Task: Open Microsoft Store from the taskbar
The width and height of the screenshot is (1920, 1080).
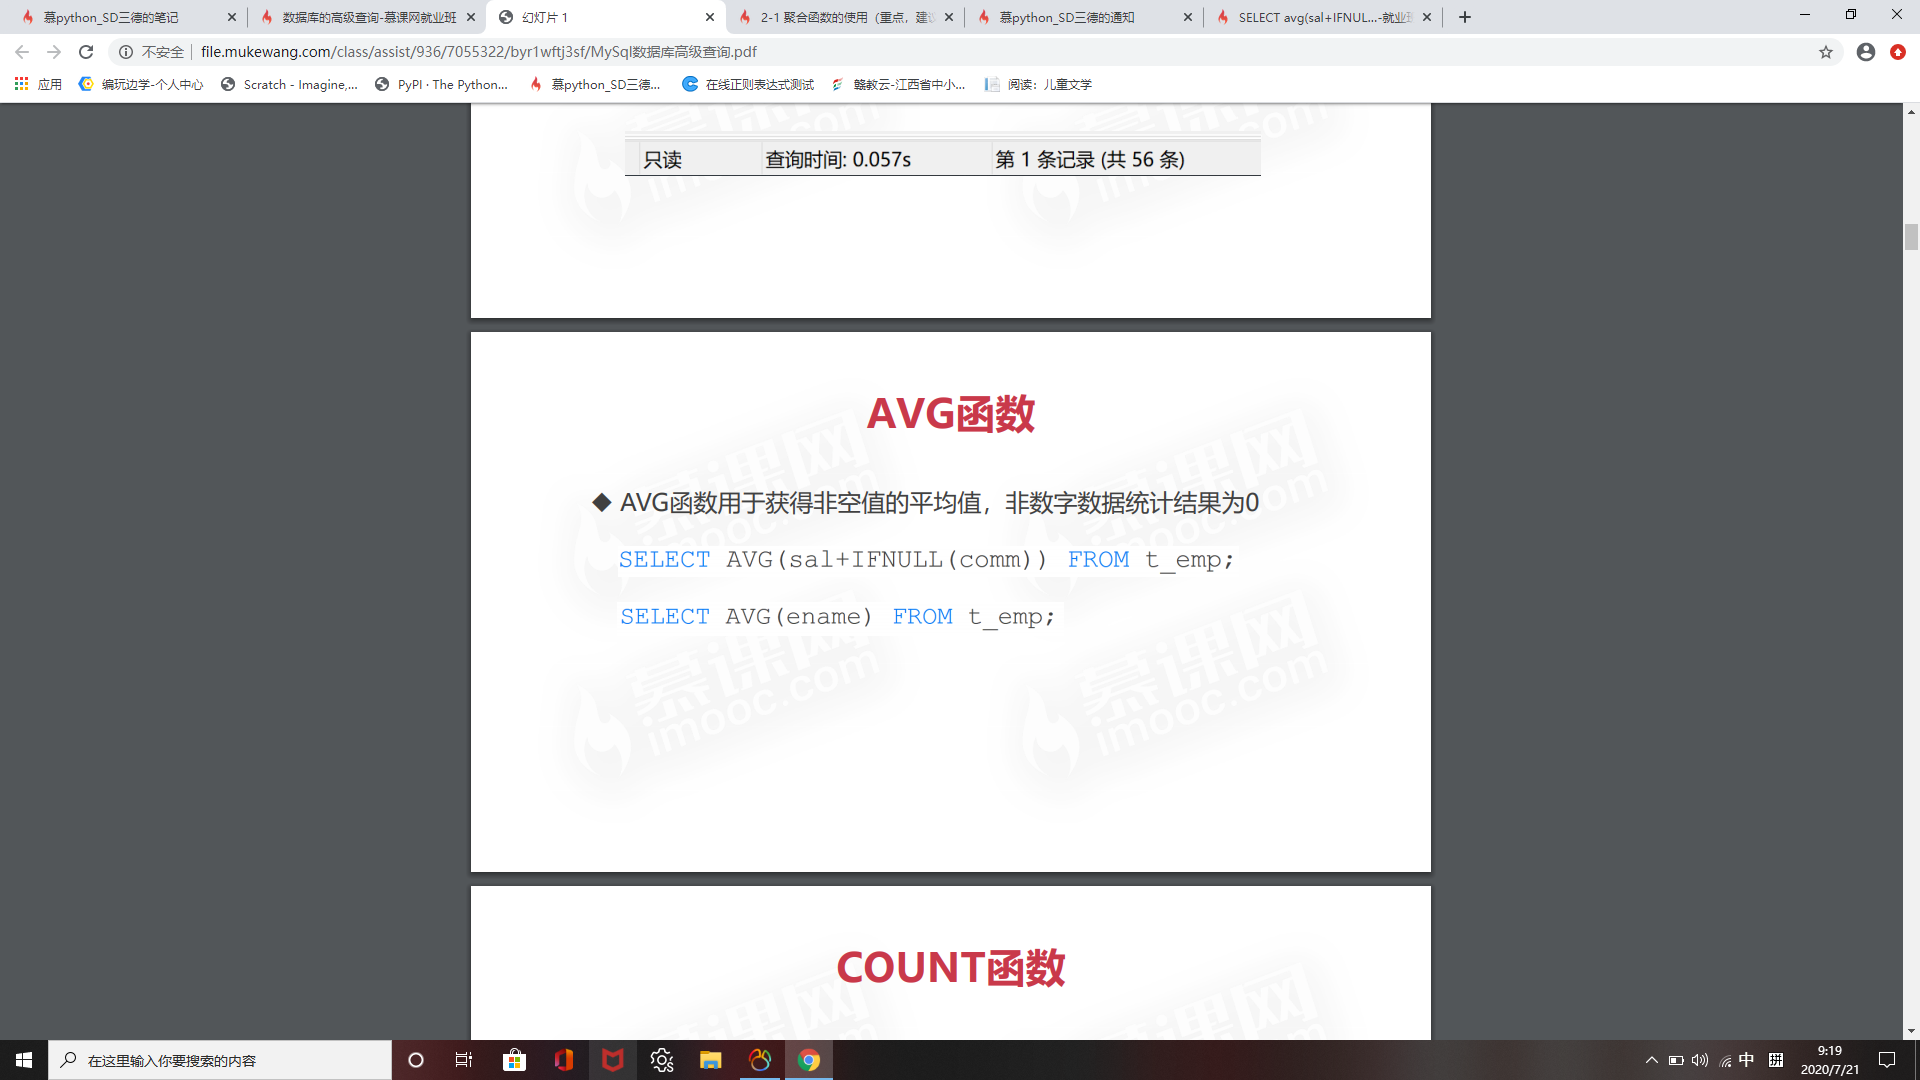Action: [x=514, y=1060]
